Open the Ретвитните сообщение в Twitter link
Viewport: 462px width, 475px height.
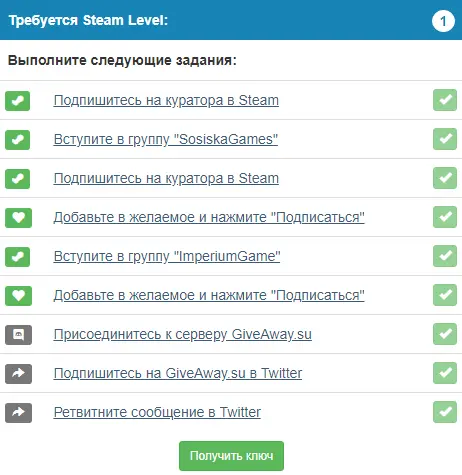click(157, 412)
